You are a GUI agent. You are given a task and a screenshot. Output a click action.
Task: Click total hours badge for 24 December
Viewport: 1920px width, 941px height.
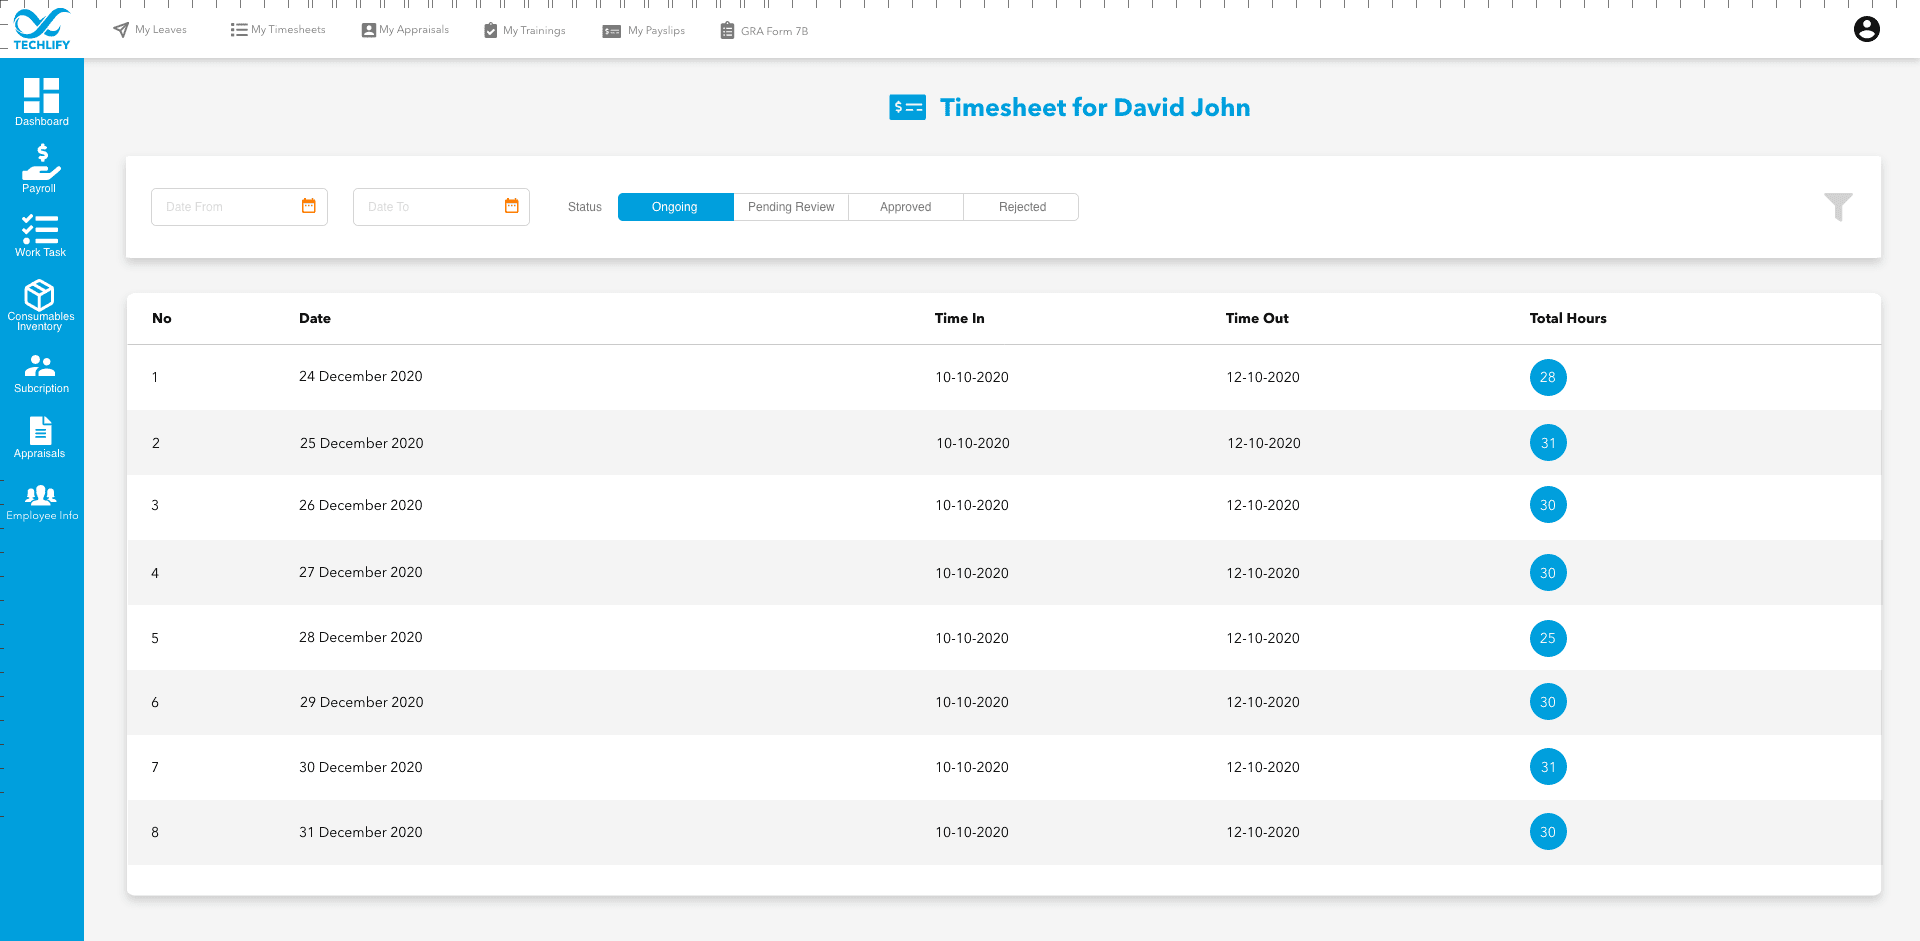(1548, 377)
